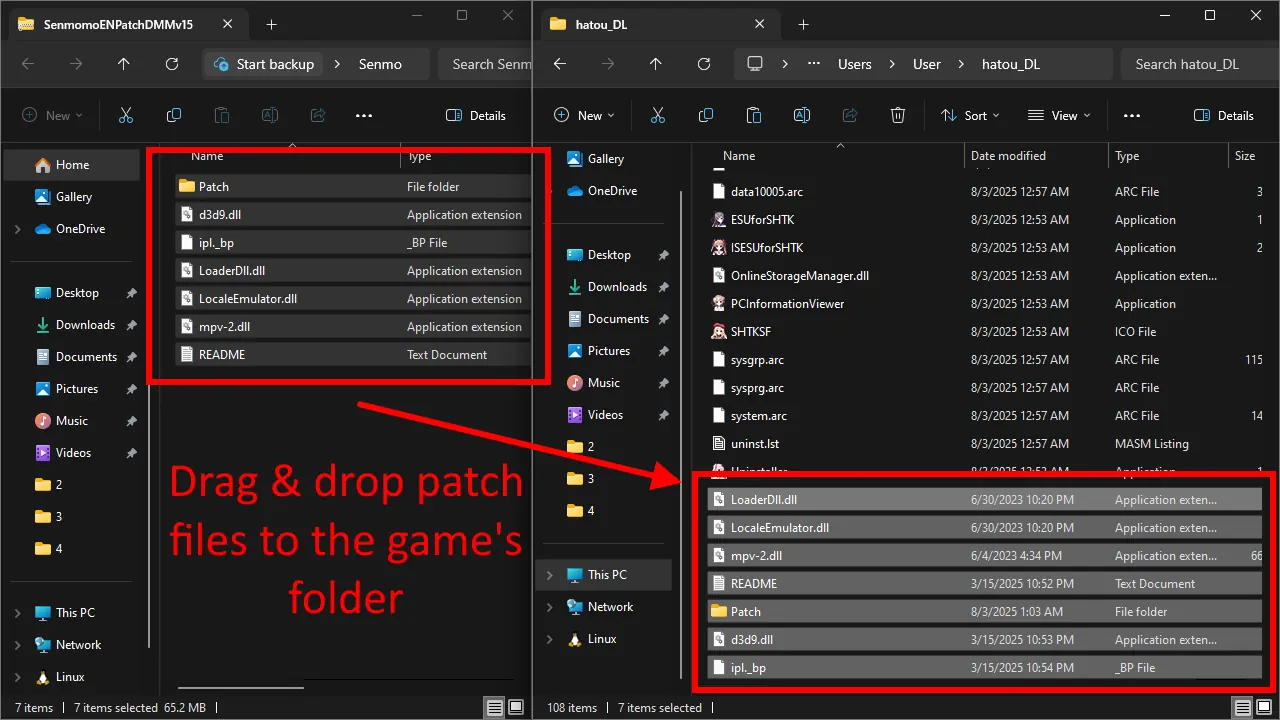Expand OneDrive in SenmomoENPatch navigation pane
The height and width of the screenshot is (720, 1280).
[17, 229]
